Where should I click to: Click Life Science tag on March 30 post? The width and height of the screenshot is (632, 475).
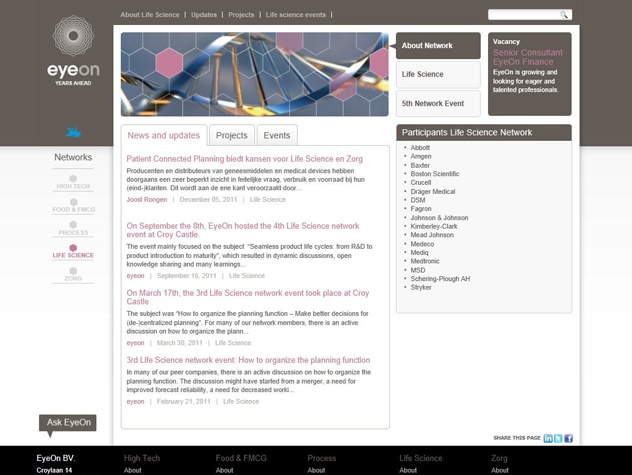233,343
